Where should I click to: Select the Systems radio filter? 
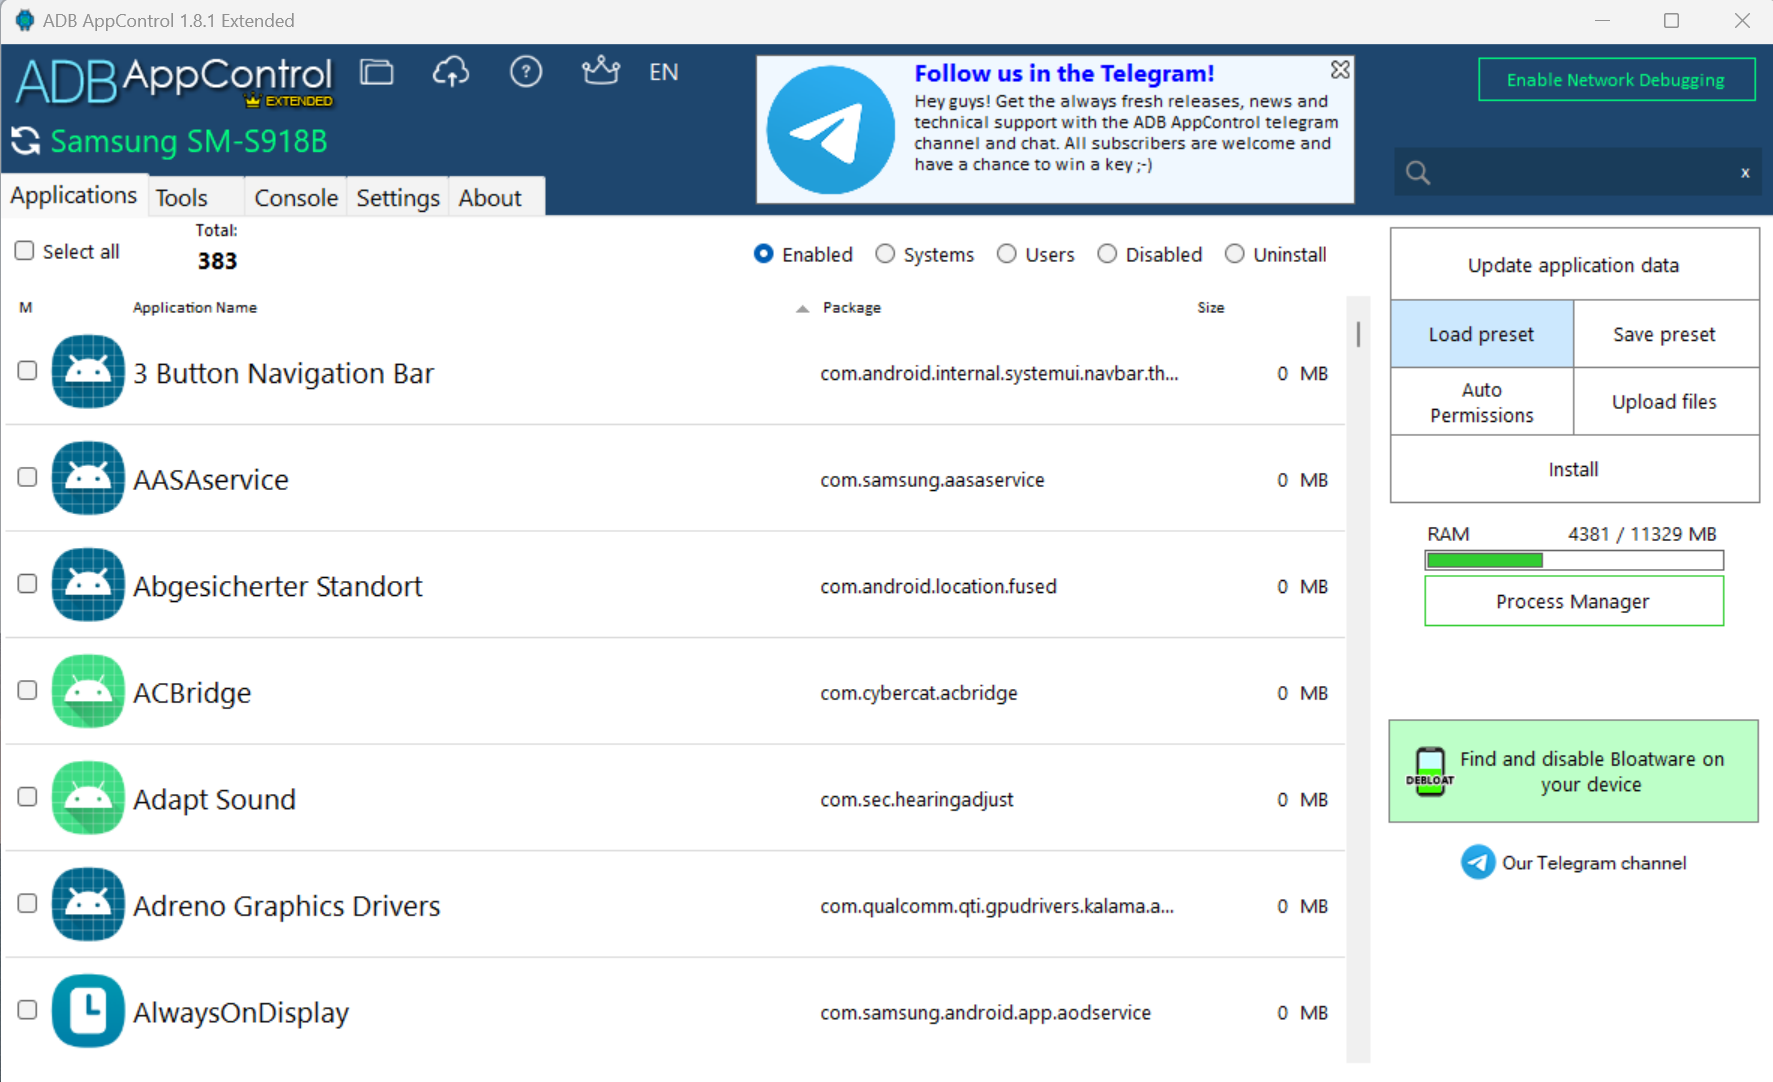pos(885,254)
